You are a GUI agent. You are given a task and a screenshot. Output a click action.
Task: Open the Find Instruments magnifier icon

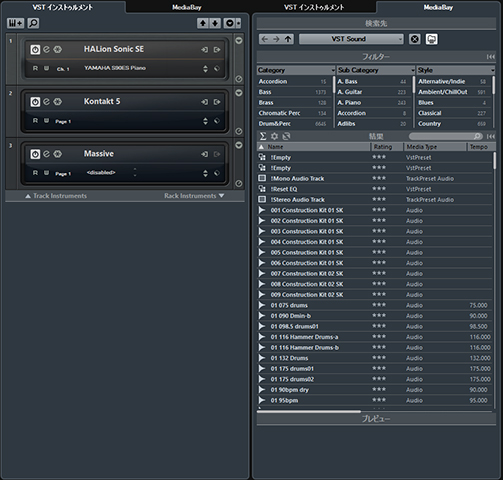[x=33, y=23]
